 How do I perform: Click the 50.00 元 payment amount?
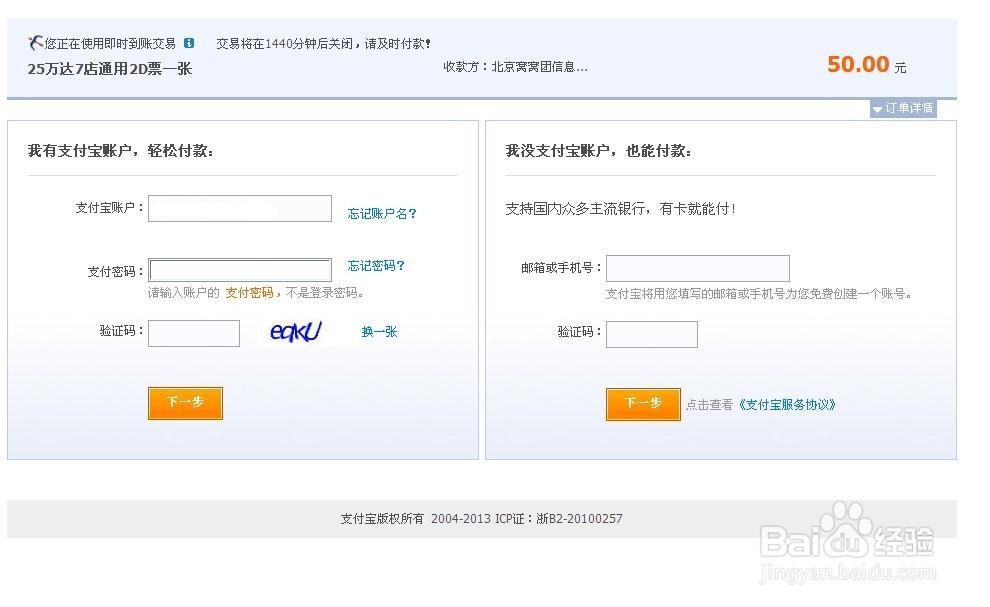(x=866, y=64)
